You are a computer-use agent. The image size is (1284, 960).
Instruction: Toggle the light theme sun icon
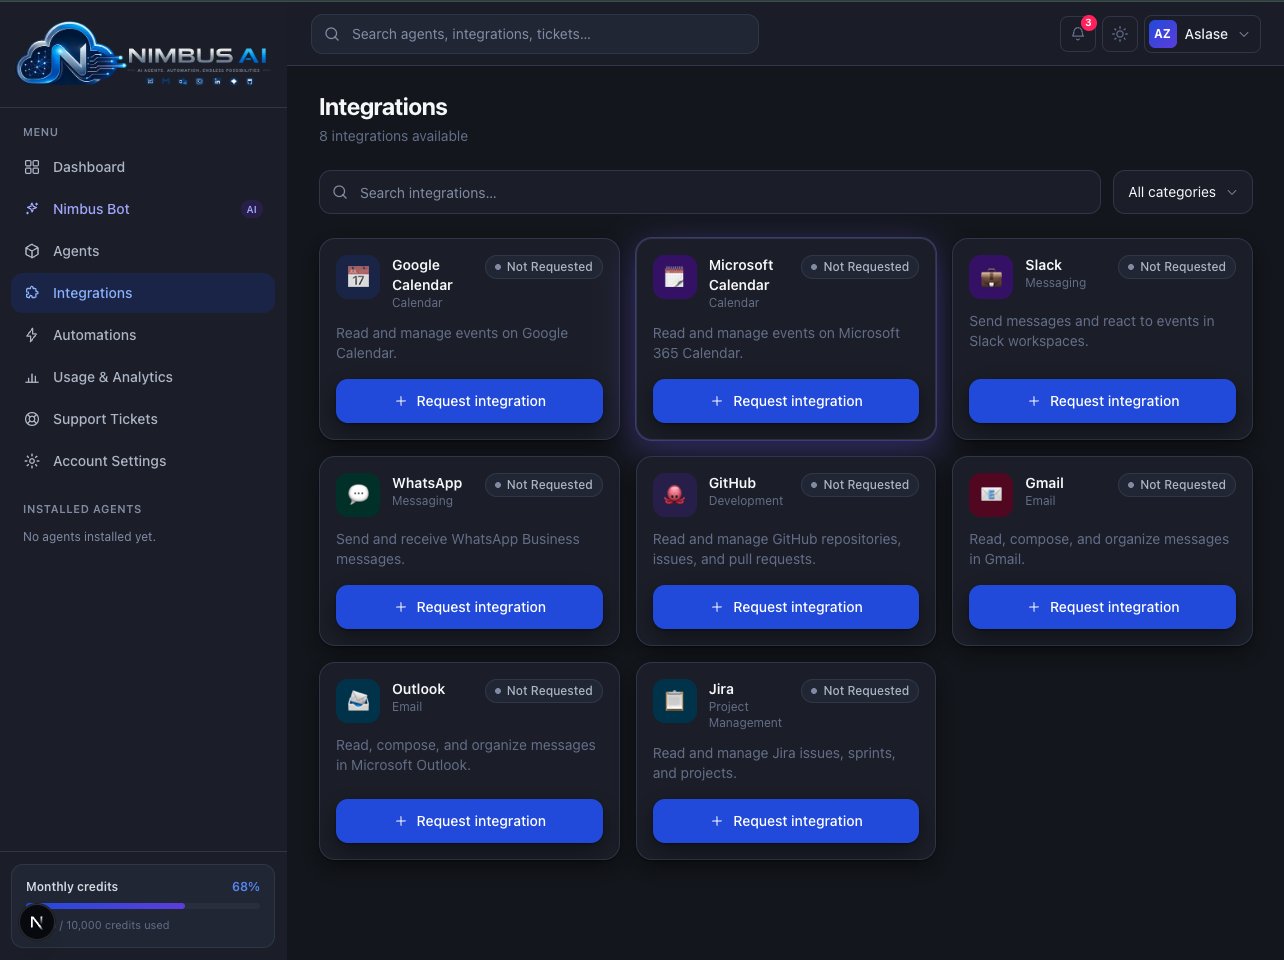(1120, 34)
